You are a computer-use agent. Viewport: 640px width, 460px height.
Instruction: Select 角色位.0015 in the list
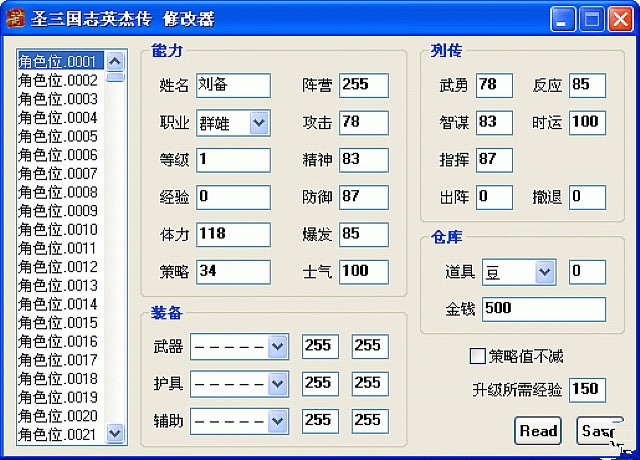(x=60, y=322)
